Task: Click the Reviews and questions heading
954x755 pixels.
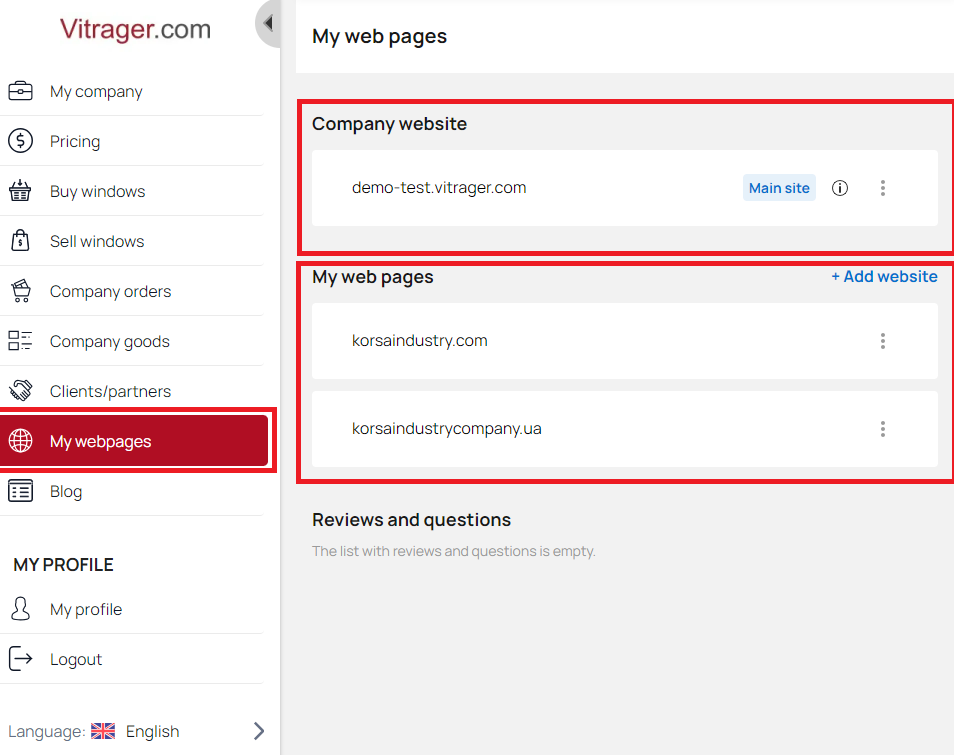Action: click(x=411, y=520)
